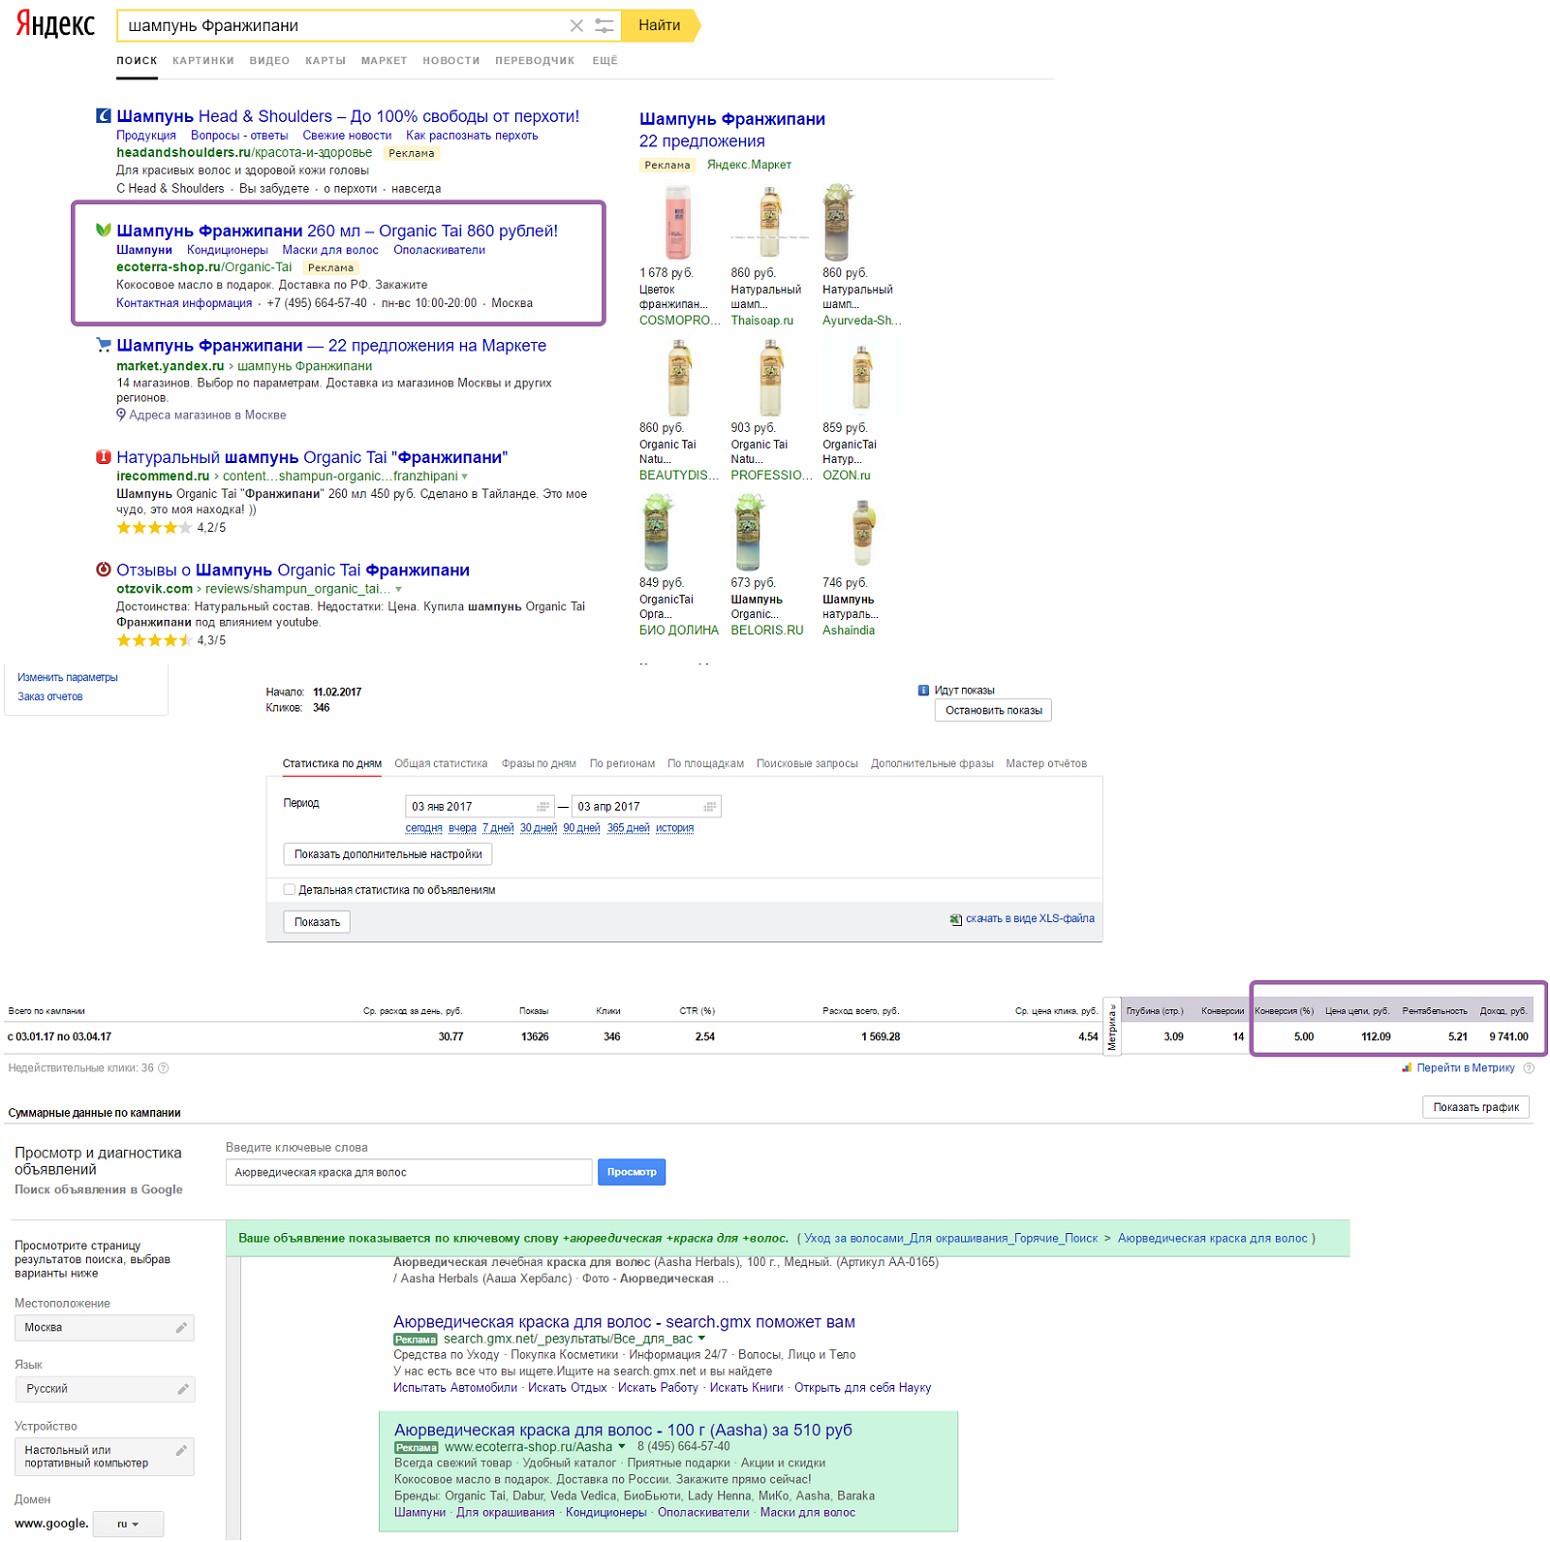Screen dimensions: 1550x1542
Task: Toggle Детальная статистика по объявлениям checkbox
Action: 289,889
